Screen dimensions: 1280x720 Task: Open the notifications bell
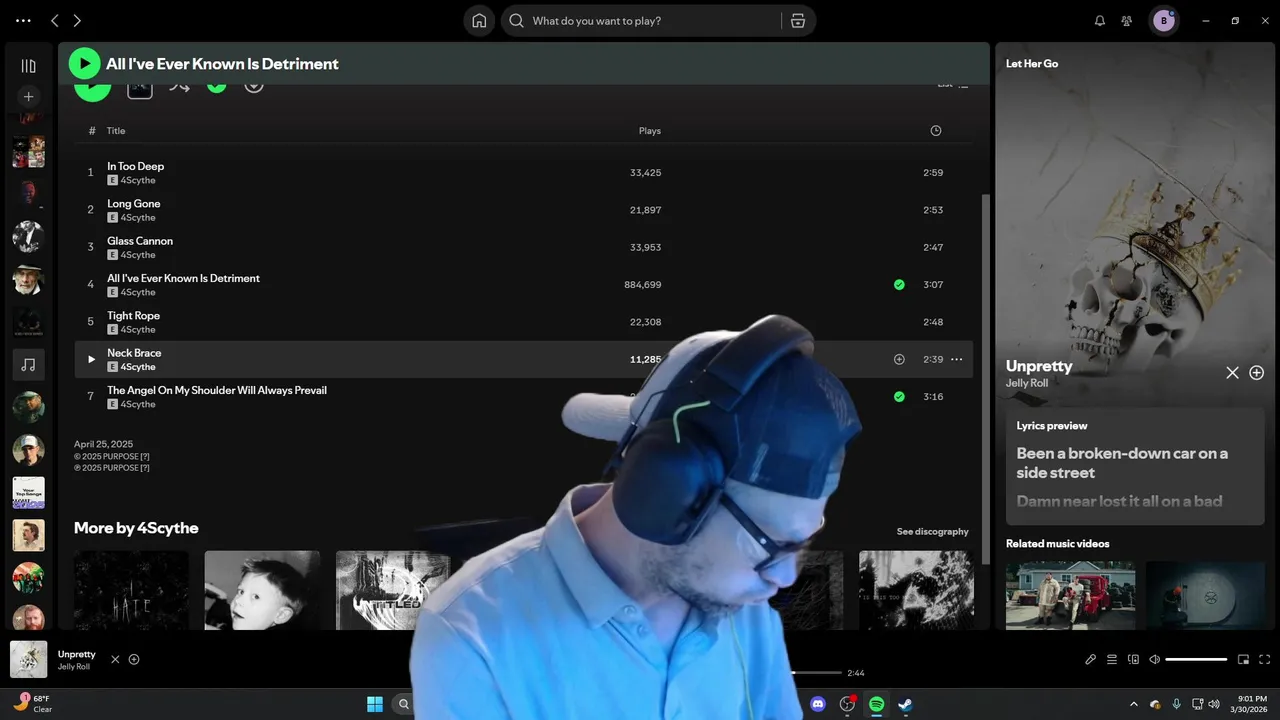click(1100, 21)
